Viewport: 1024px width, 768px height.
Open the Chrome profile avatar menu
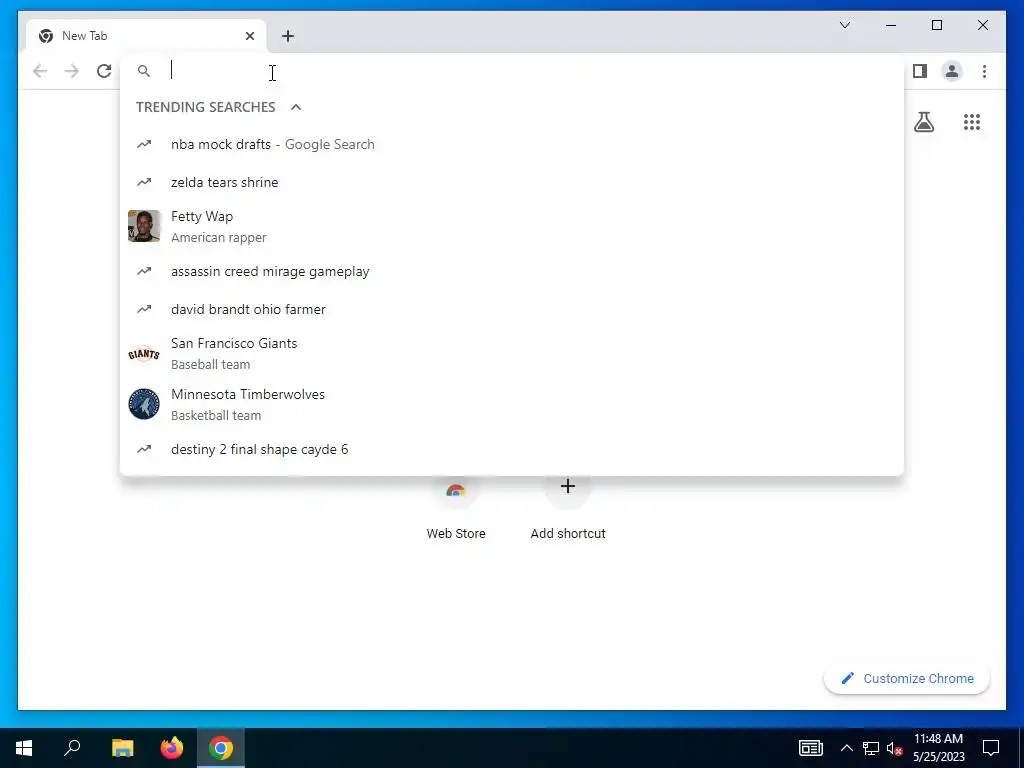point(952,71)
